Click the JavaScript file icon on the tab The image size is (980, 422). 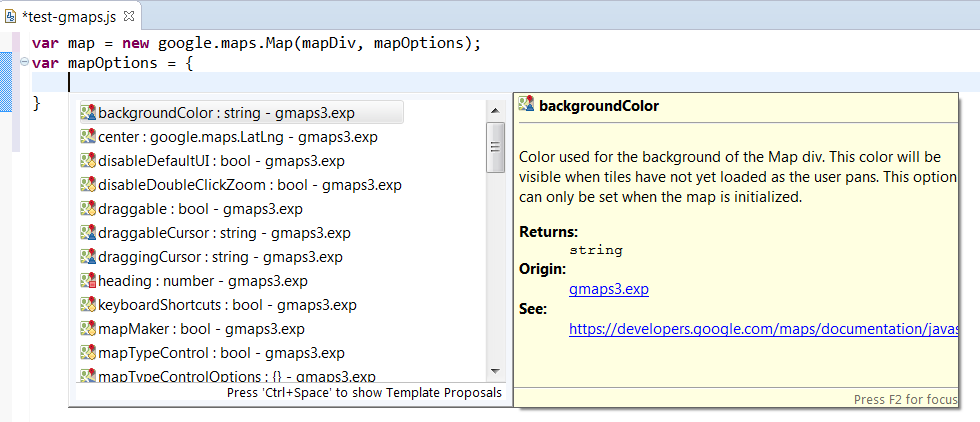coord(11,16)
